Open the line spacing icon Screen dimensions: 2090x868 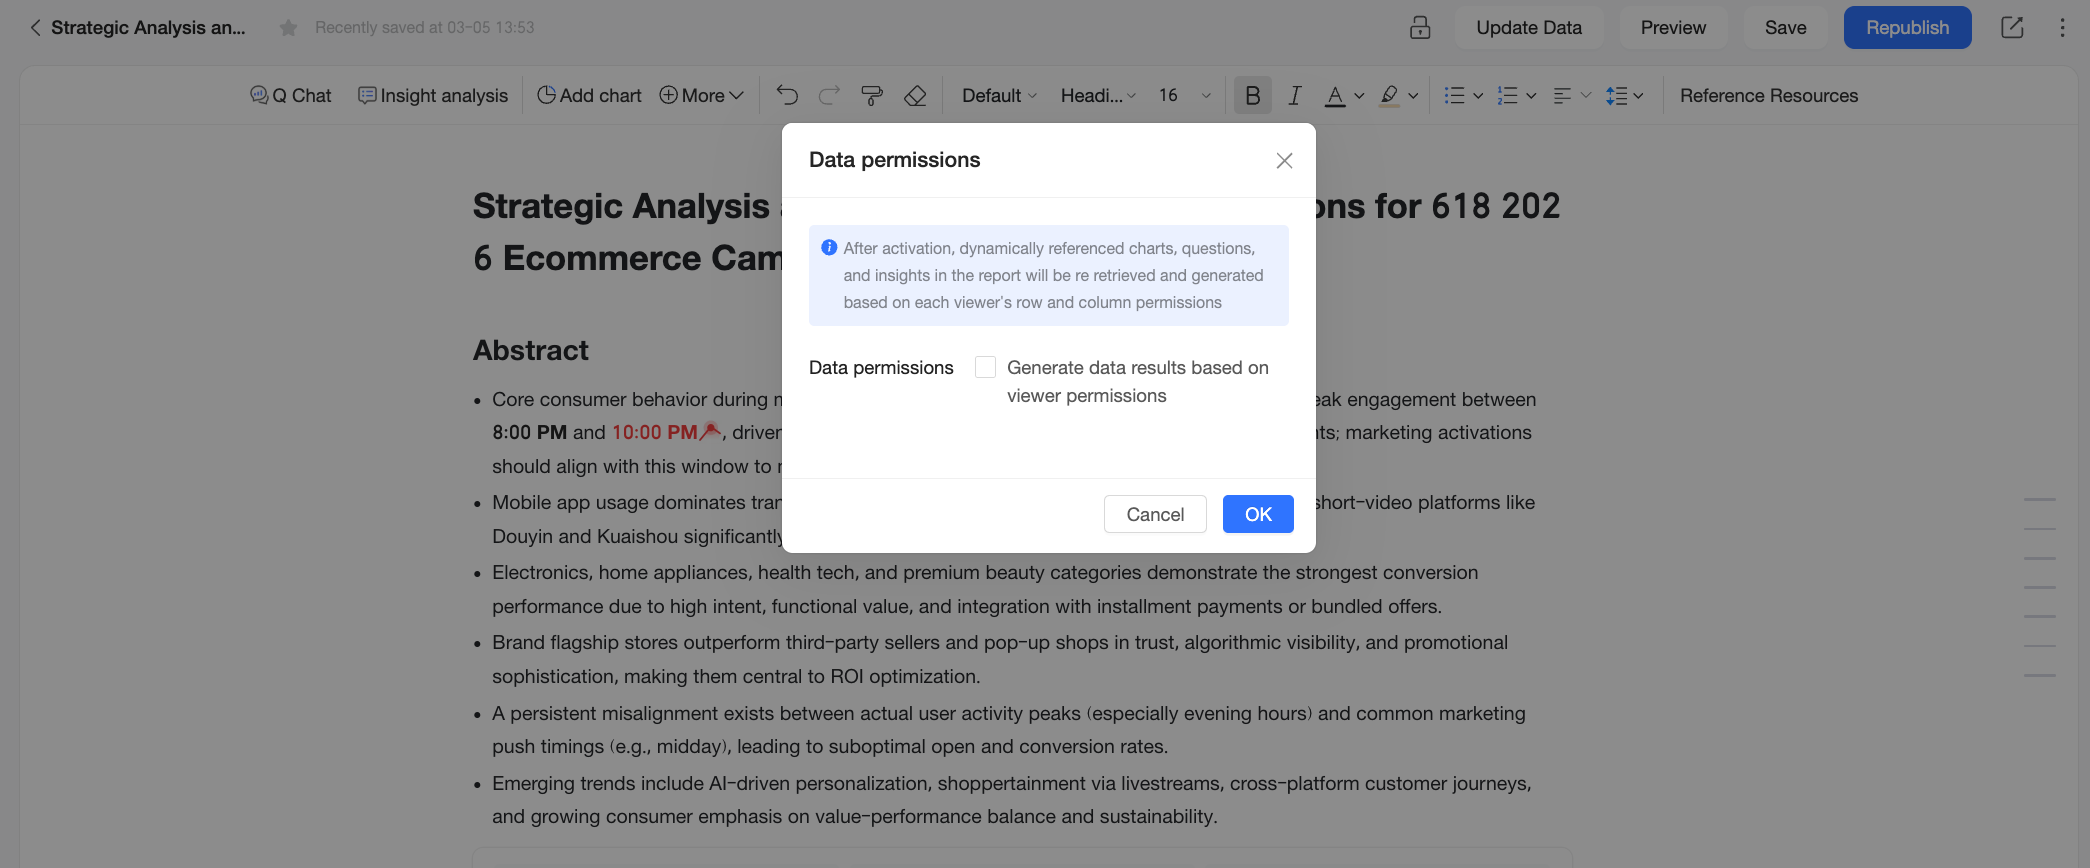coord(1616,95)
